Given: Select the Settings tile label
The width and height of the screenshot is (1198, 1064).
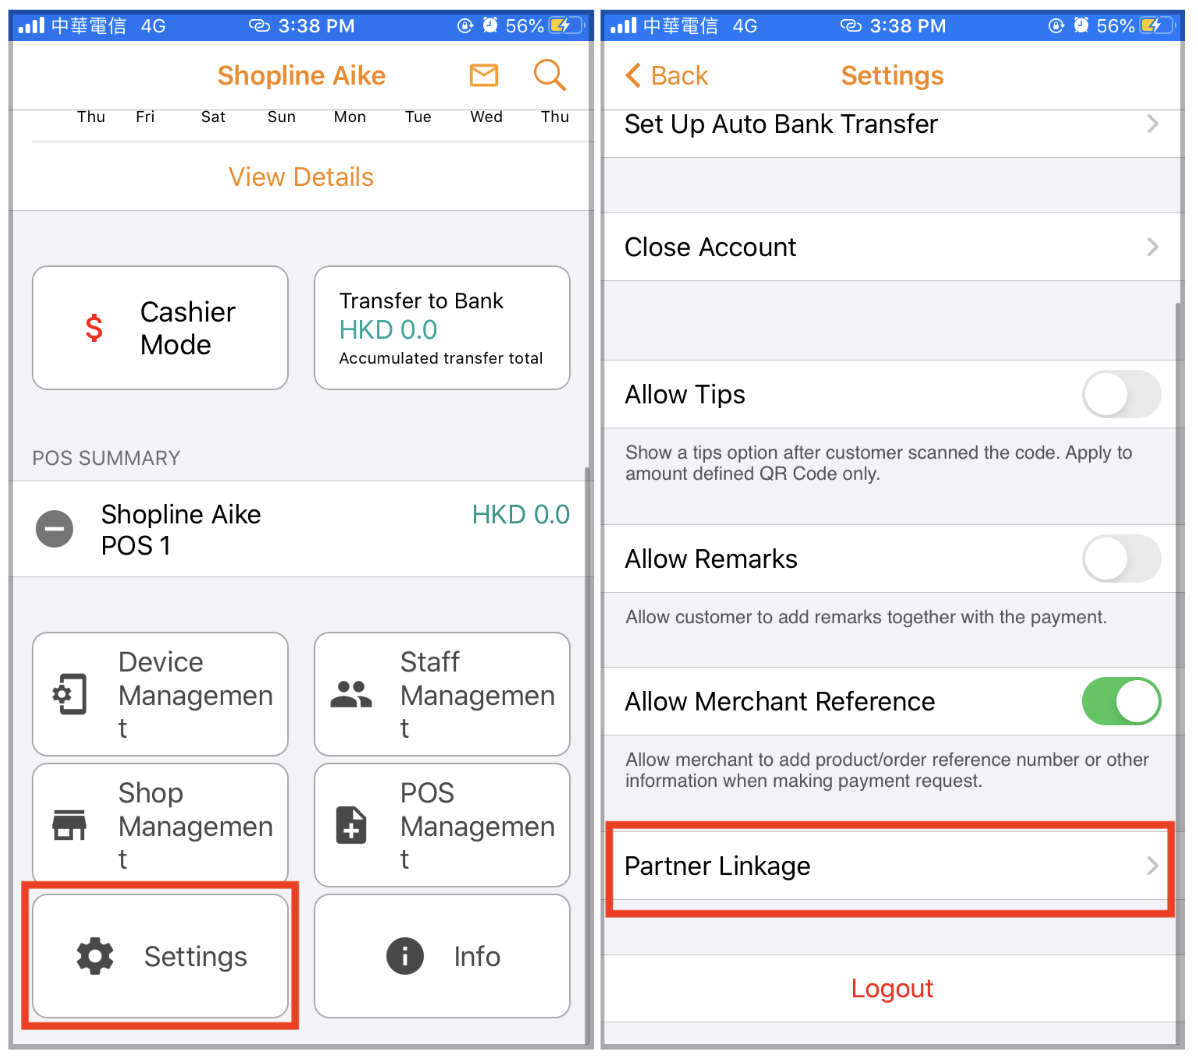Looking at the screenshot, I should point(196,956).
